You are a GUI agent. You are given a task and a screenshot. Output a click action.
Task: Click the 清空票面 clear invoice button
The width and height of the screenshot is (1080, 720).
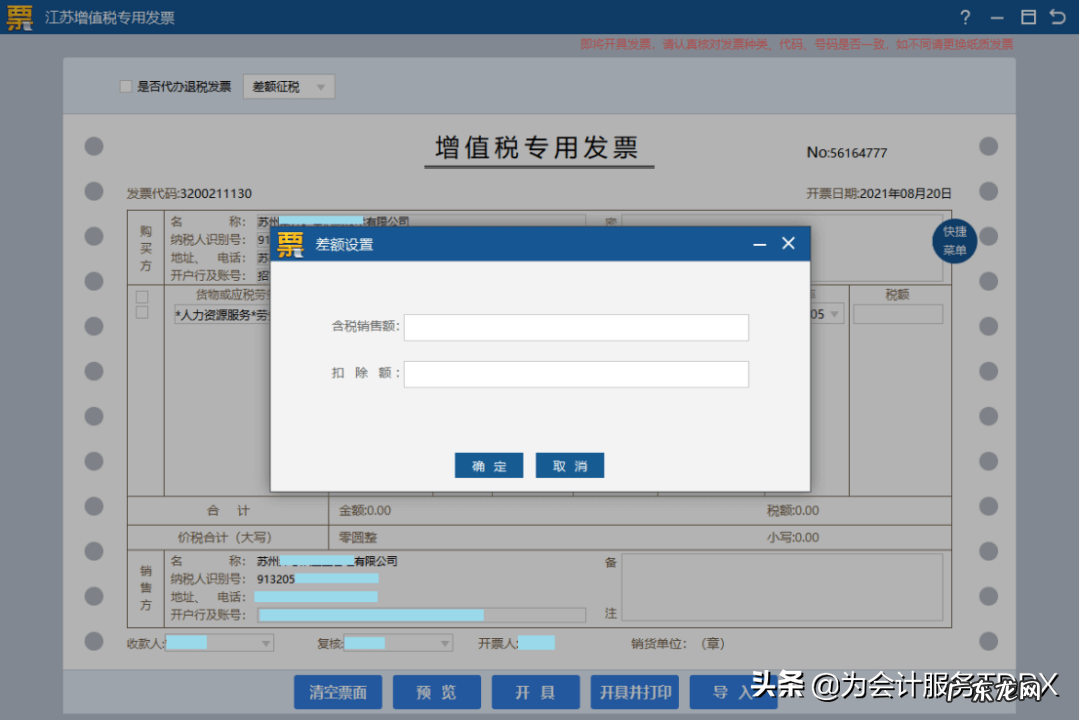pyautogui.click(x=337, y=691)
